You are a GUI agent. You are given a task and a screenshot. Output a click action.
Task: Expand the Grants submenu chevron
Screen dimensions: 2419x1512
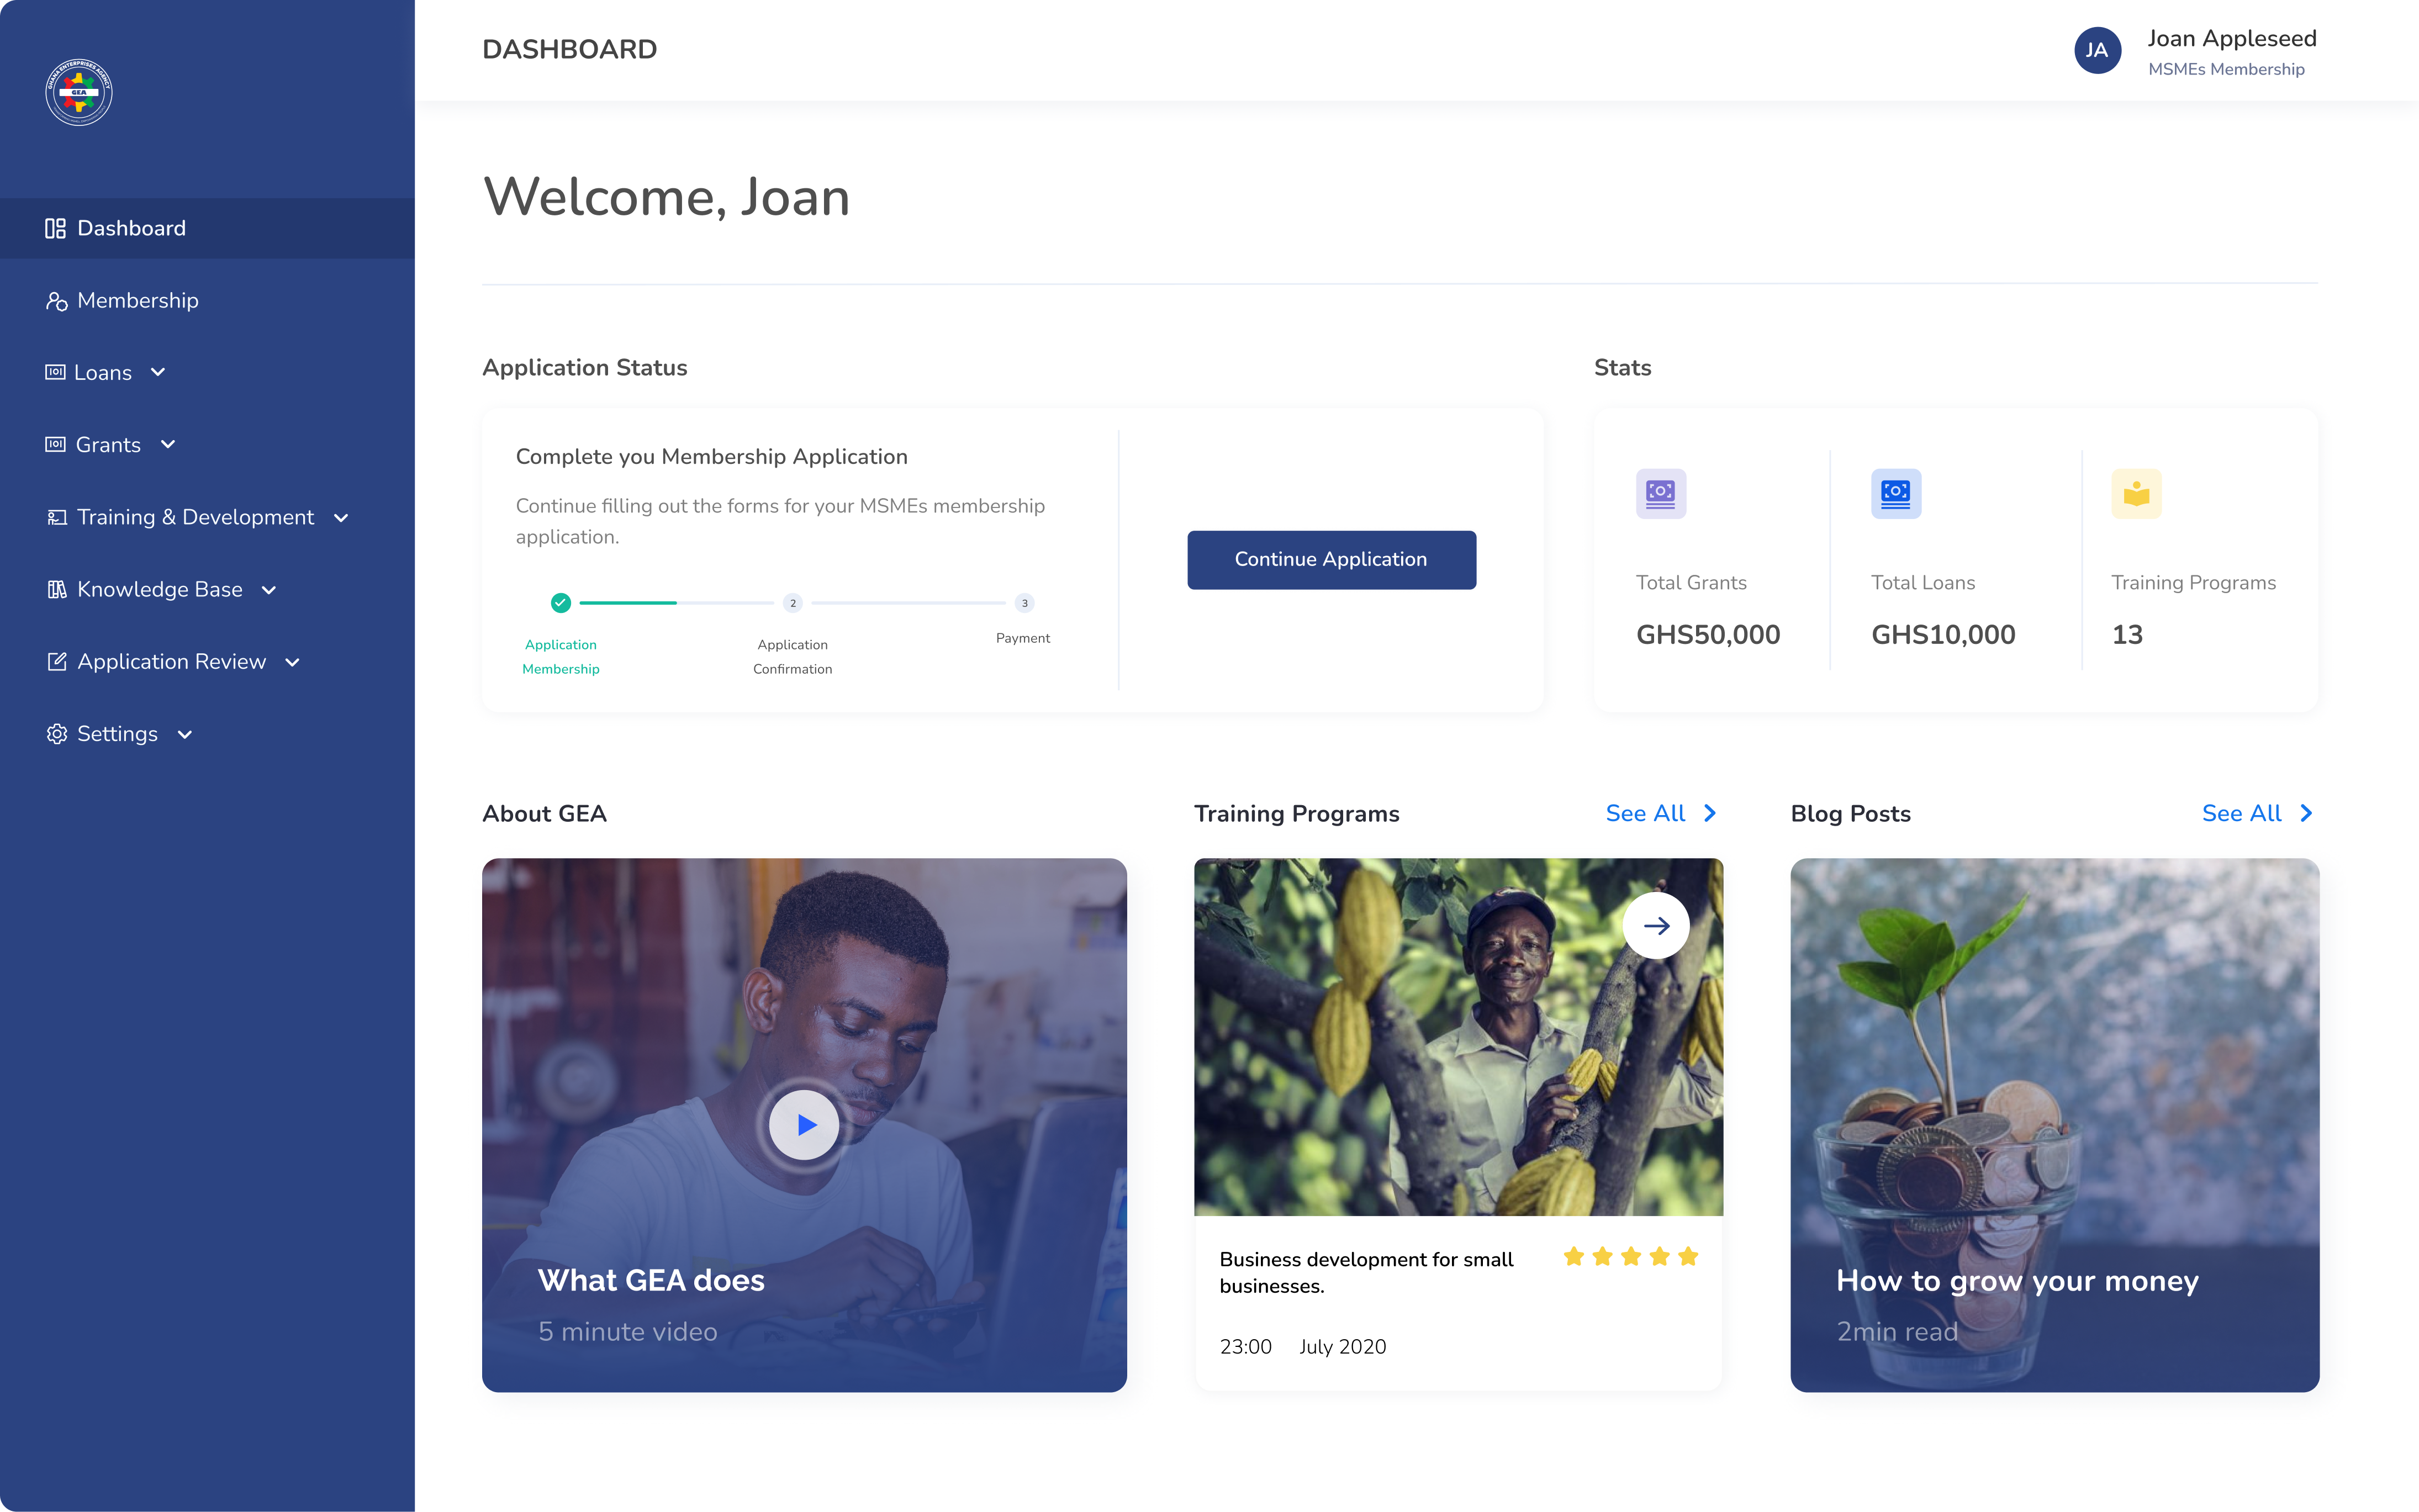(x=168, y=444)
